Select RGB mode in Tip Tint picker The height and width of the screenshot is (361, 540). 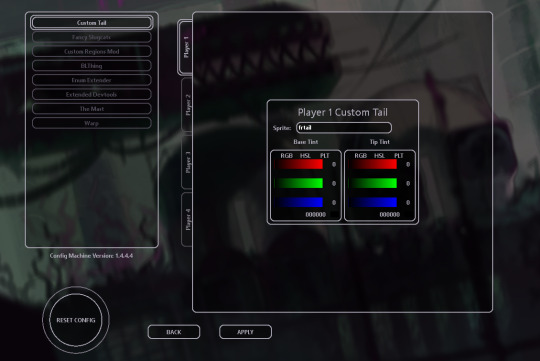click(x=360, y=156)
